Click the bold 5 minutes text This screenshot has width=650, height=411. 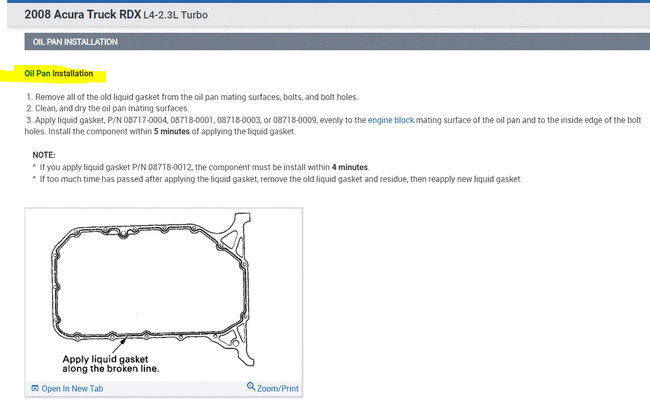(172, 132)
